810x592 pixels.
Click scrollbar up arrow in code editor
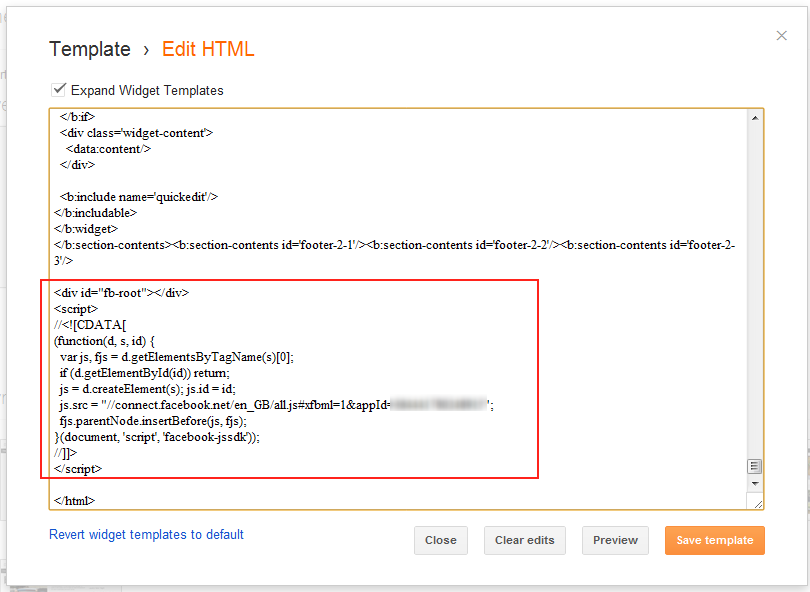[x=755, y=118]
